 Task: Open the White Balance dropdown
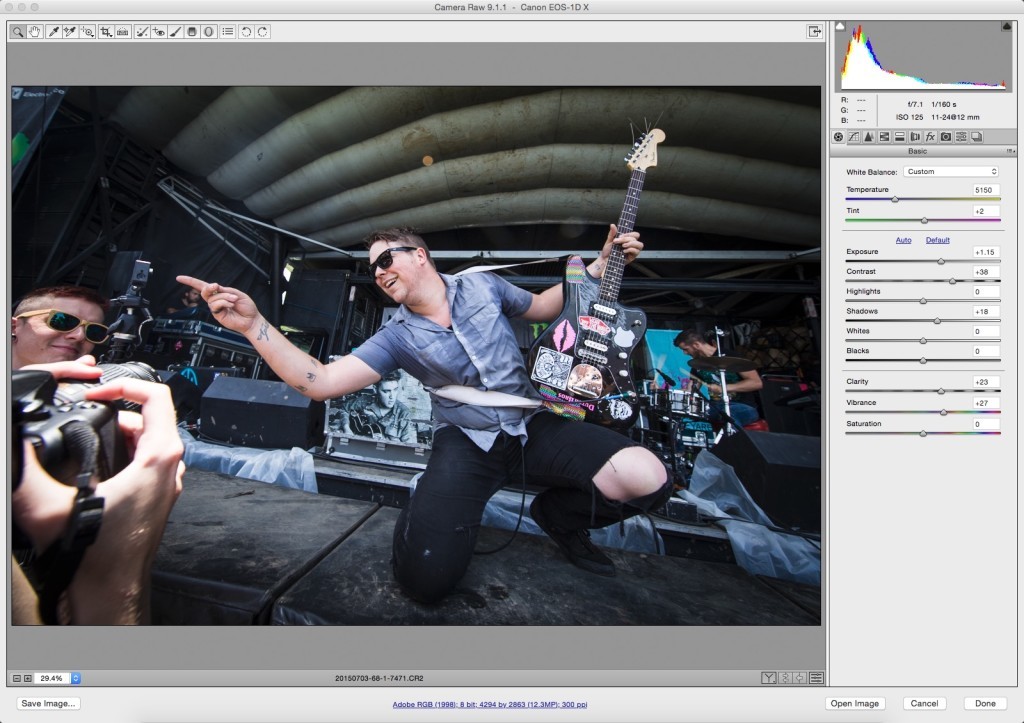(x=950, y=171)
